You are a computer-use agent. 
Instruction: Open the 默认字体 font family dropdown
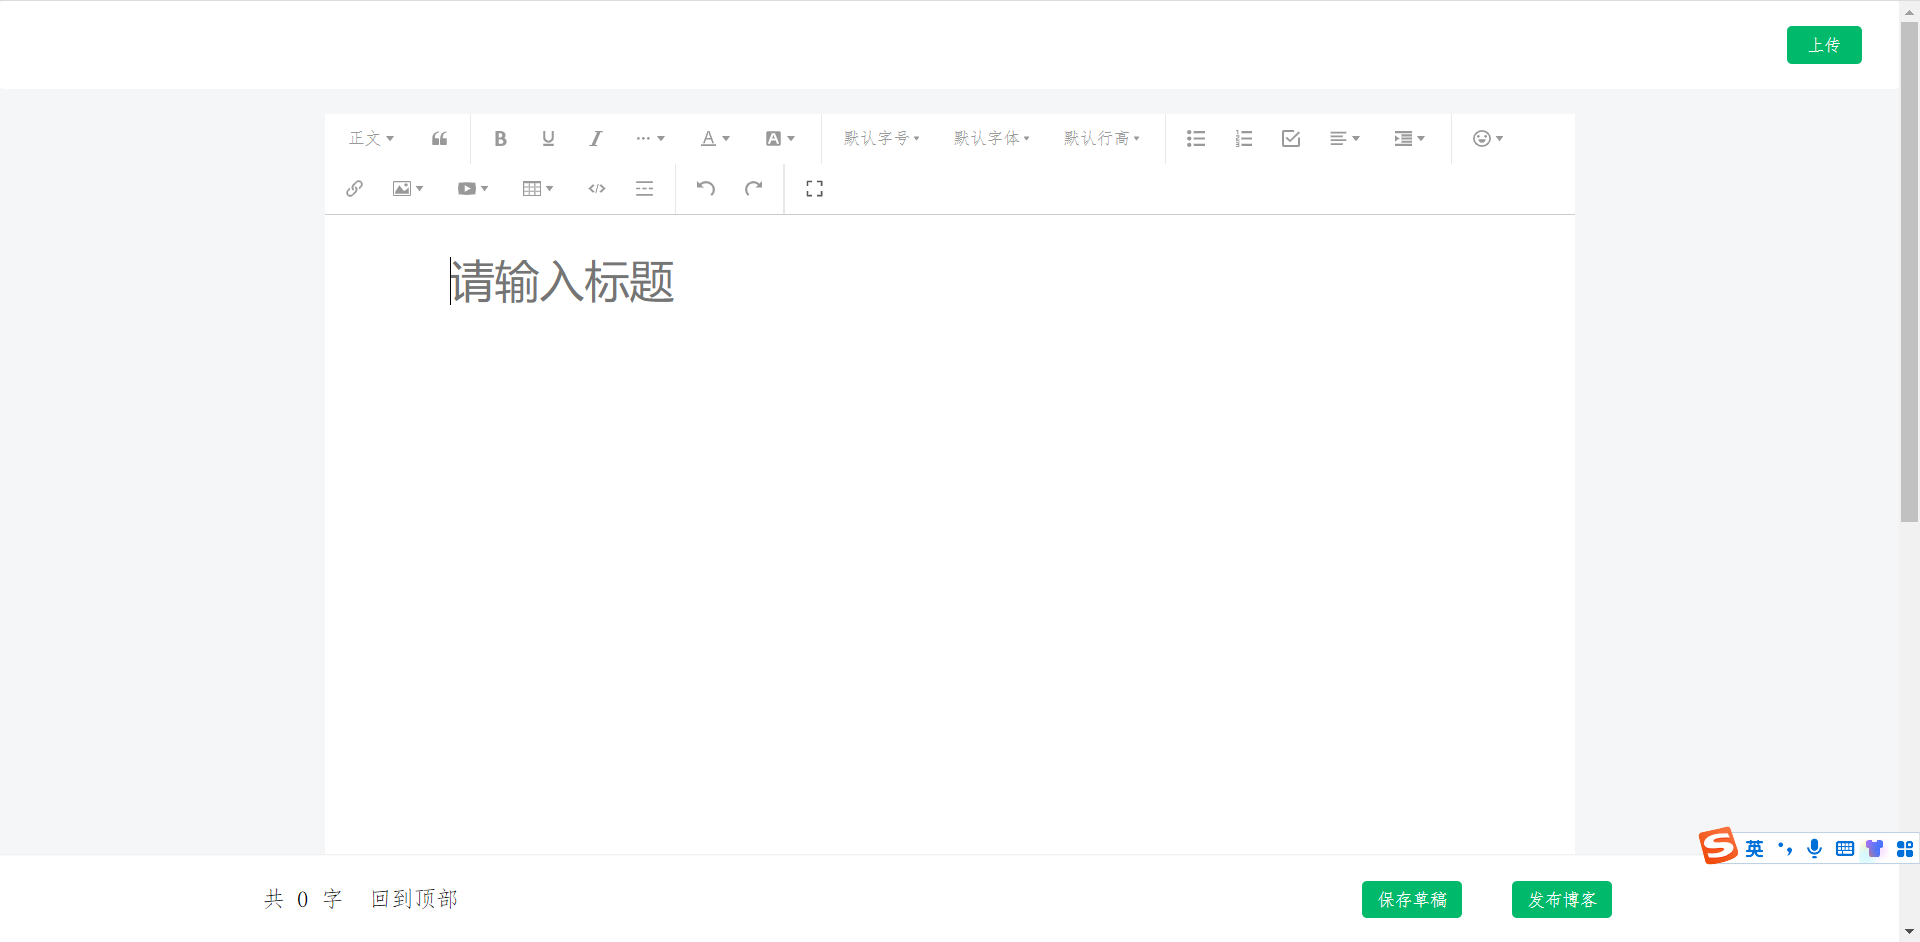tap(991, 138)
